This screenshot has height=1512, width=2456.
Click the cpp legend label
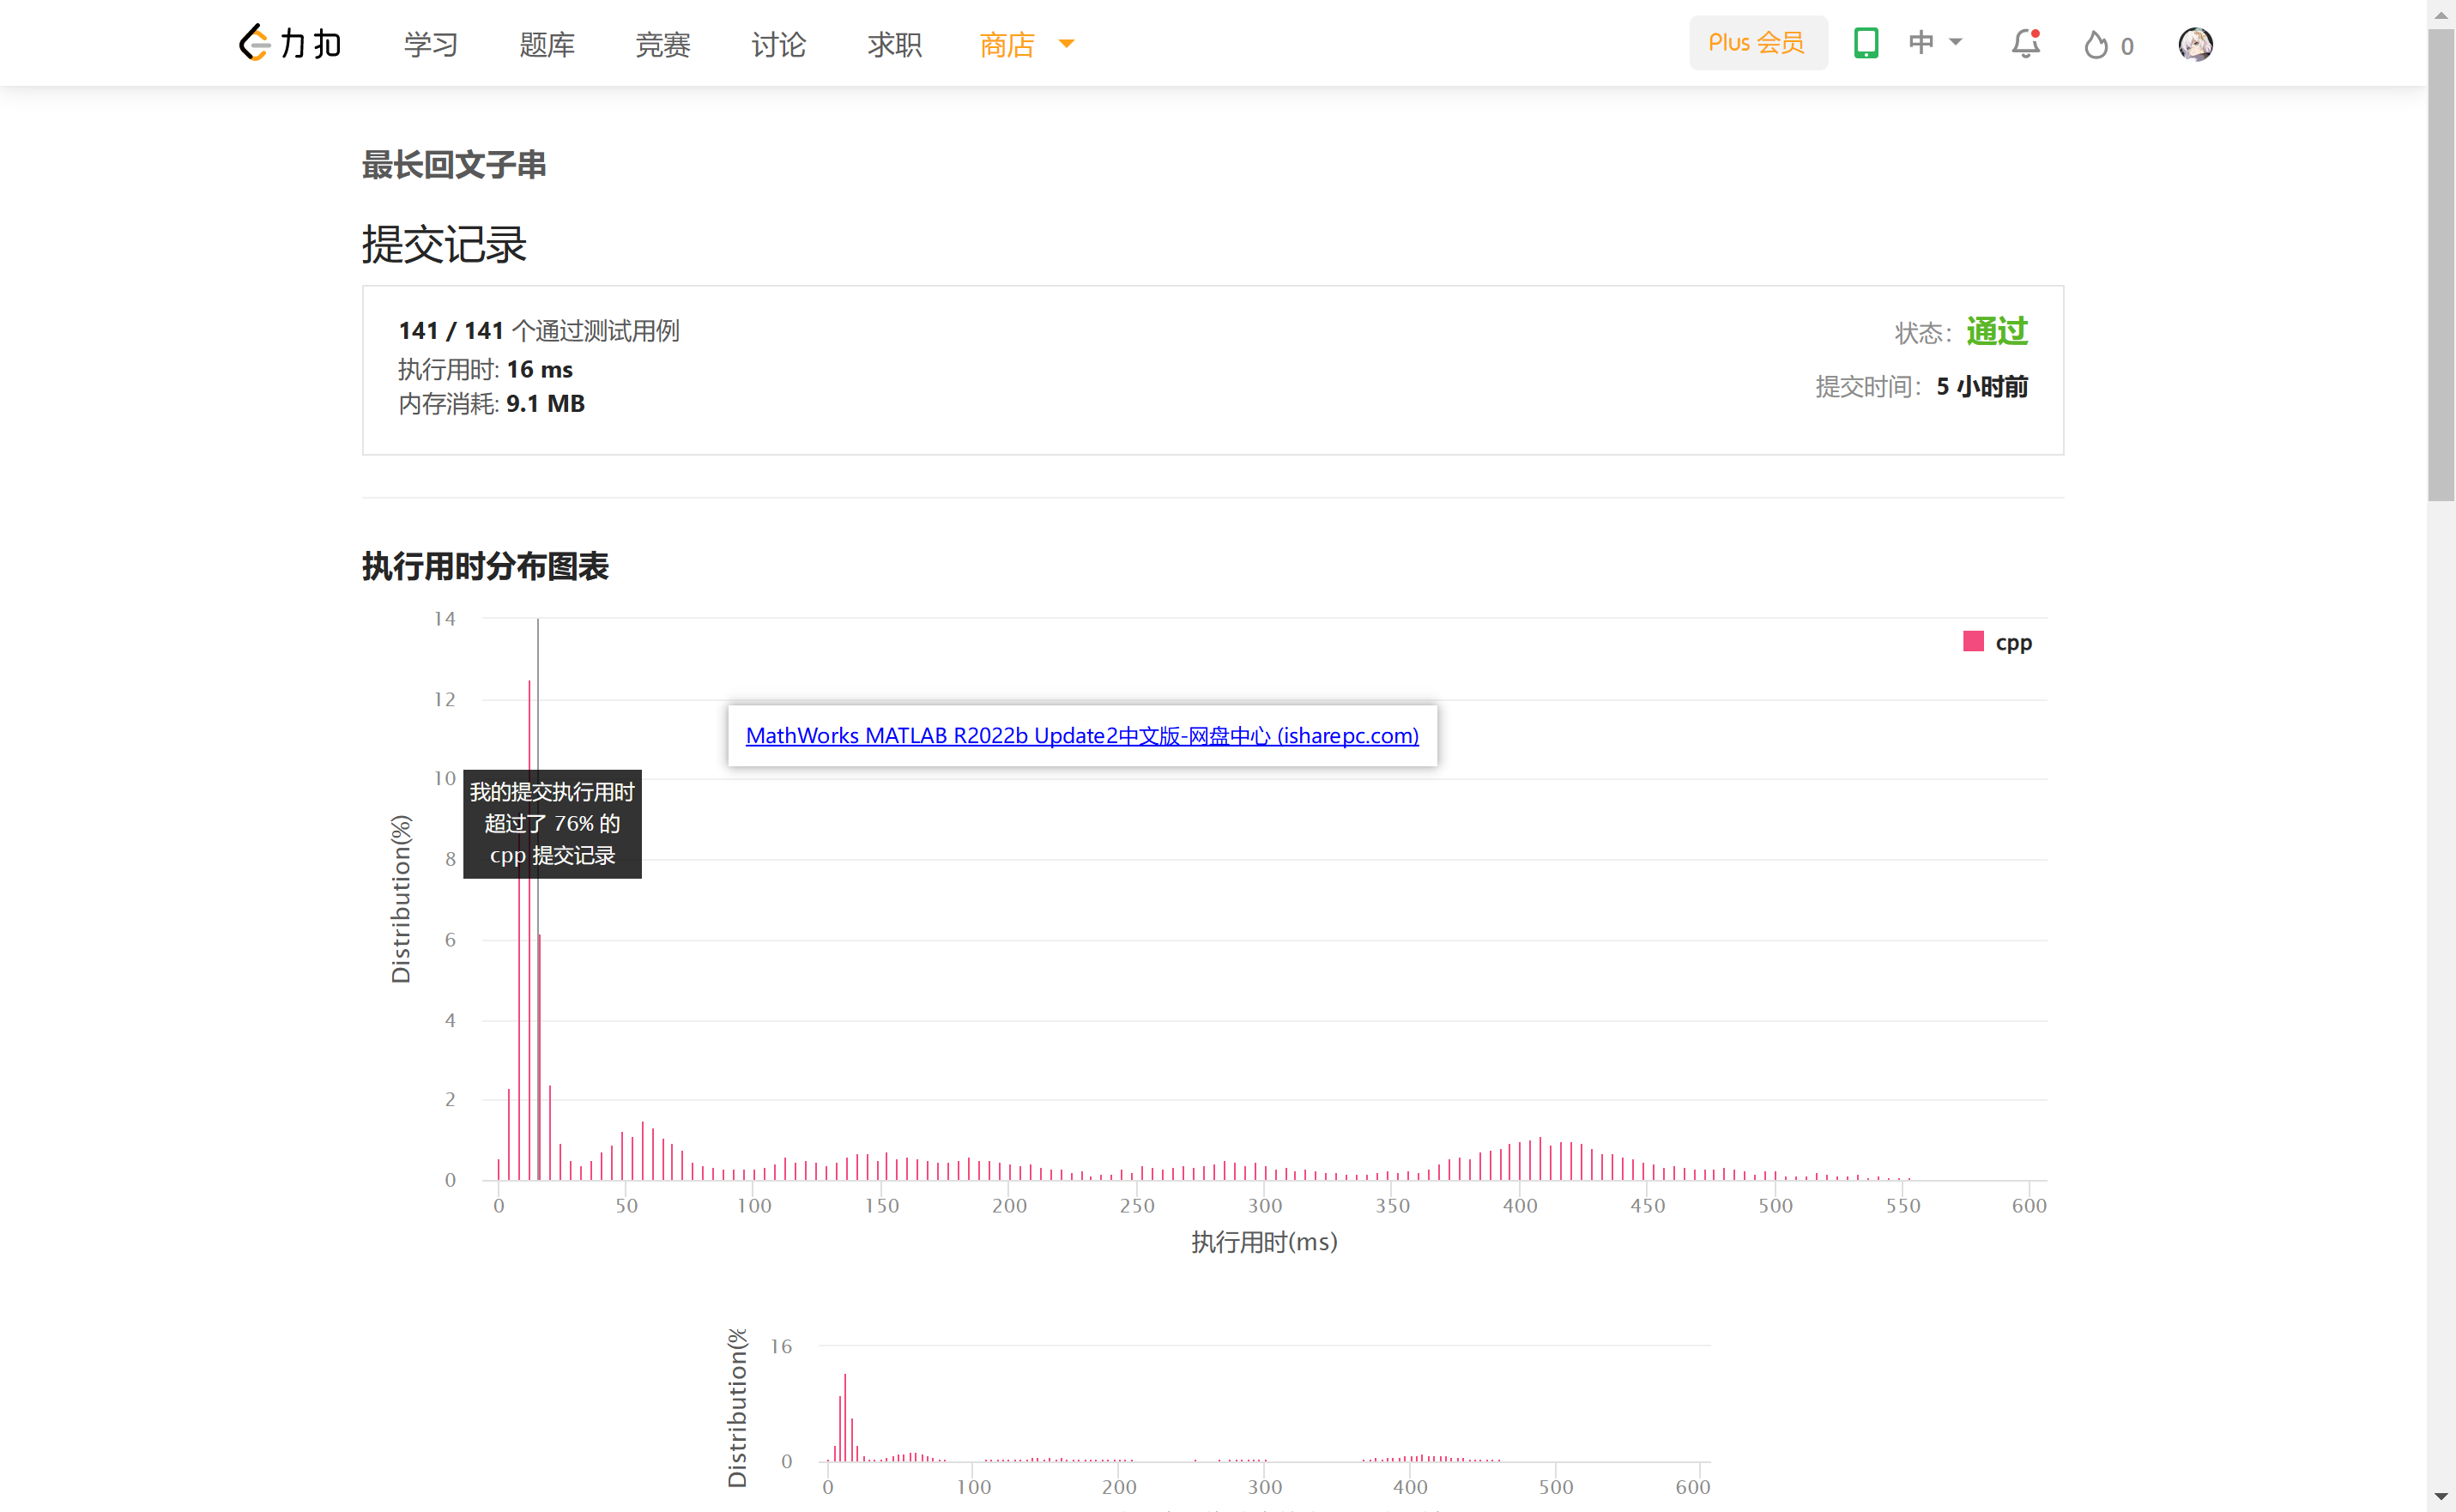tap(2013, 643)
